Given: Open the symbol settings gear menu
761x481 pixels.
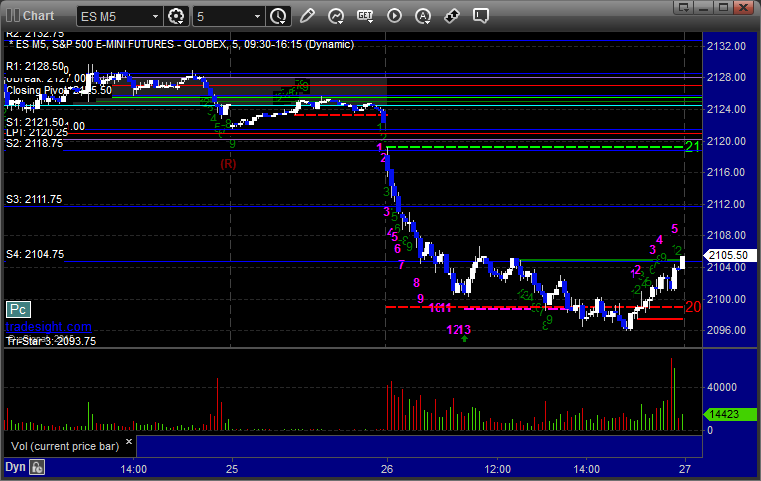Looking at the screenshot, I should click(x=176, y=16).
